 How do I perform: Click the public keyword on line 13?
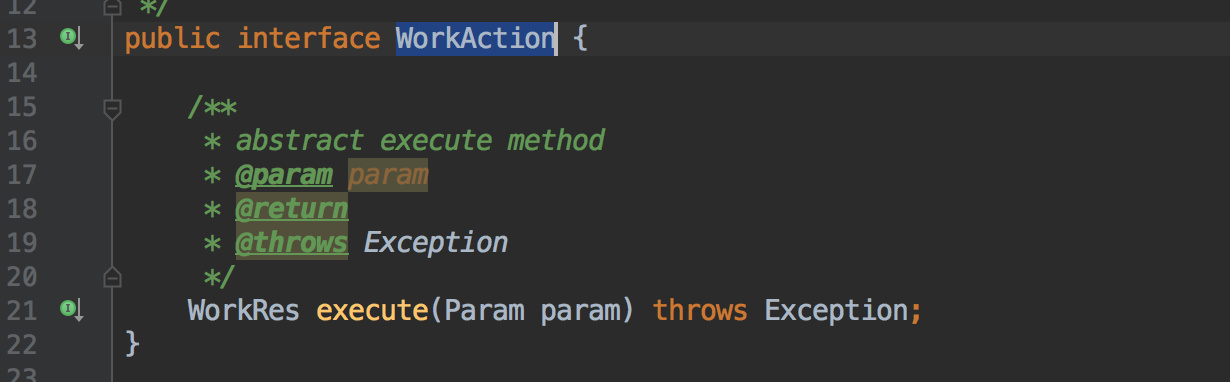172,39
